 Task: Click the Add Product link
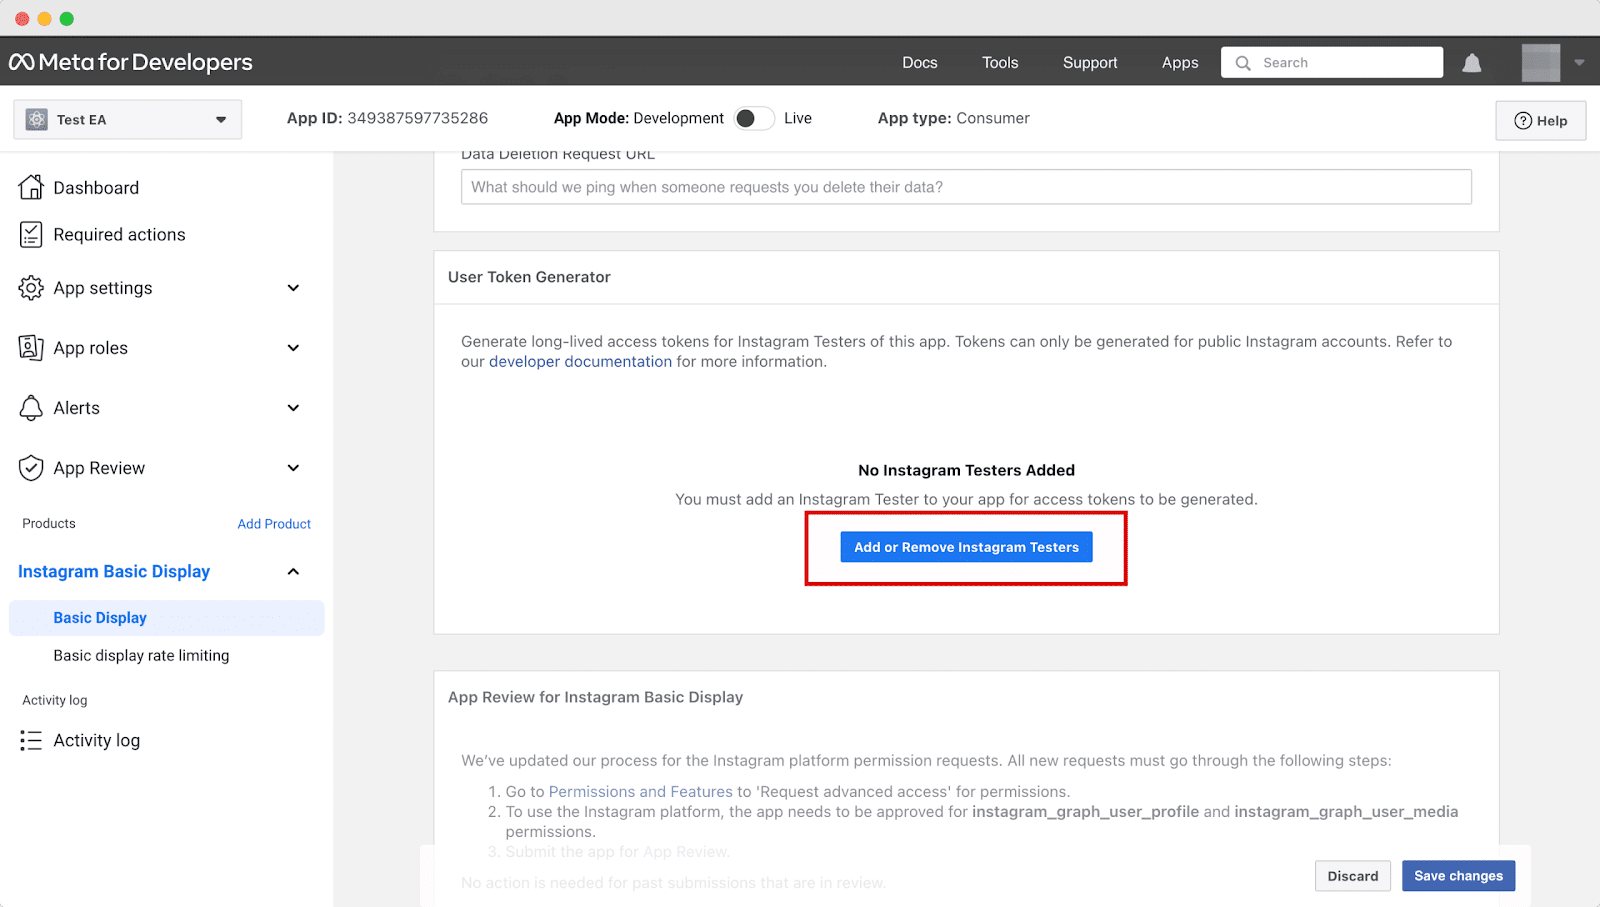coord(274,524)
